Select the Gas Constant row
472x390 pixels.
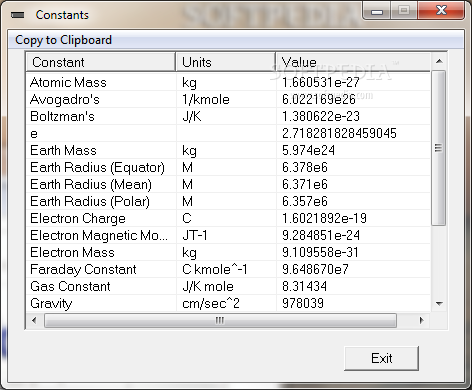click(x=228, y=286)
